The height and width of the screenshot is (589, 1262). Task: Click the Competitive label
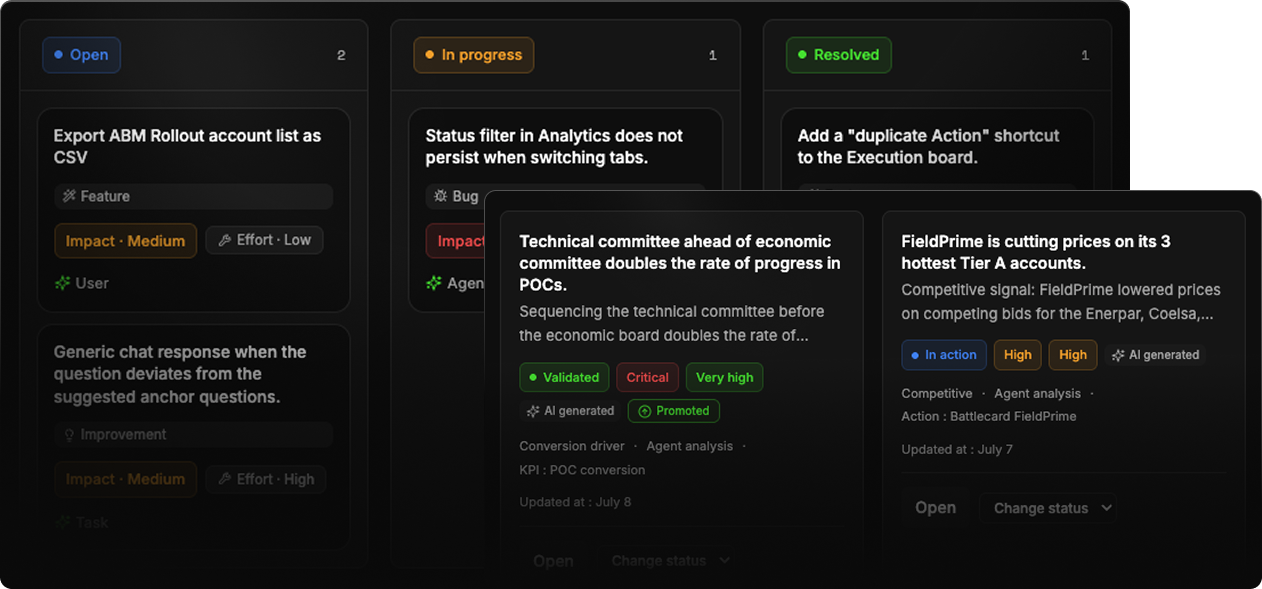(937, 394)
